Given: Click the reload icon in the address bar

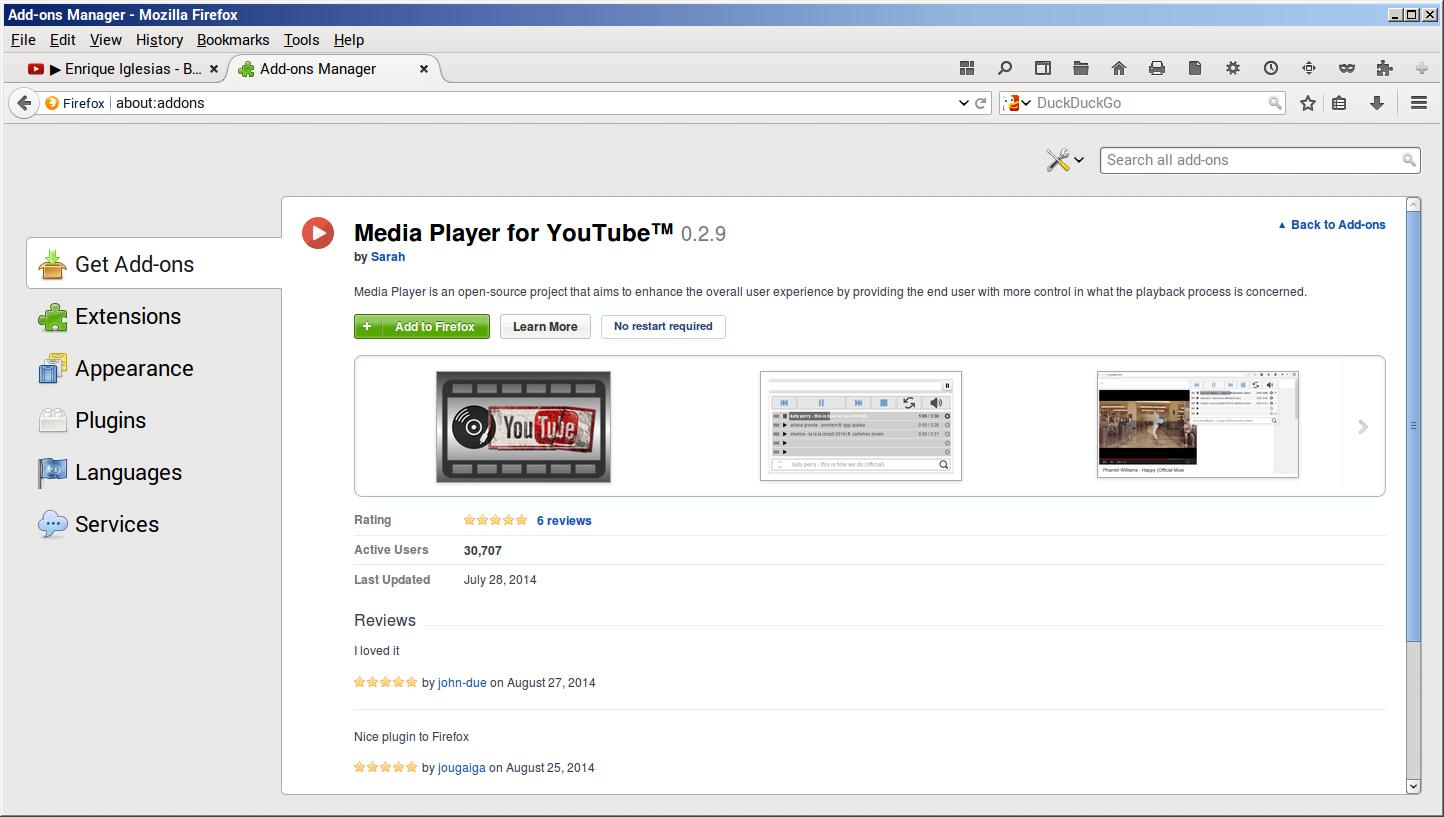Looking at the screenshot, I should pos(981,103).
